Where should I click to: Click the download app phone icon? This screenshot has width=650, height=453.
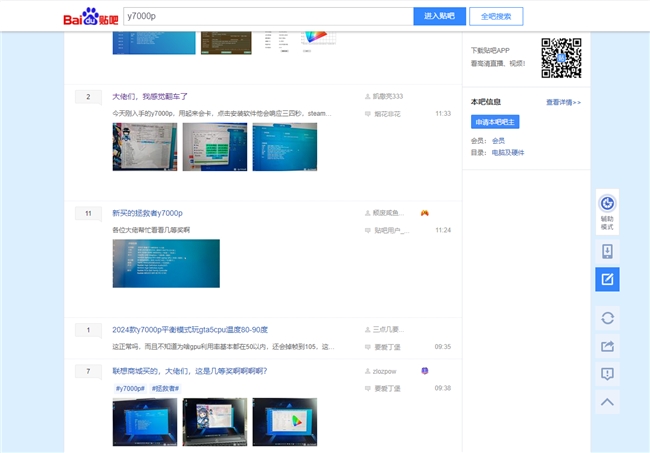click(x=607, y=252)
